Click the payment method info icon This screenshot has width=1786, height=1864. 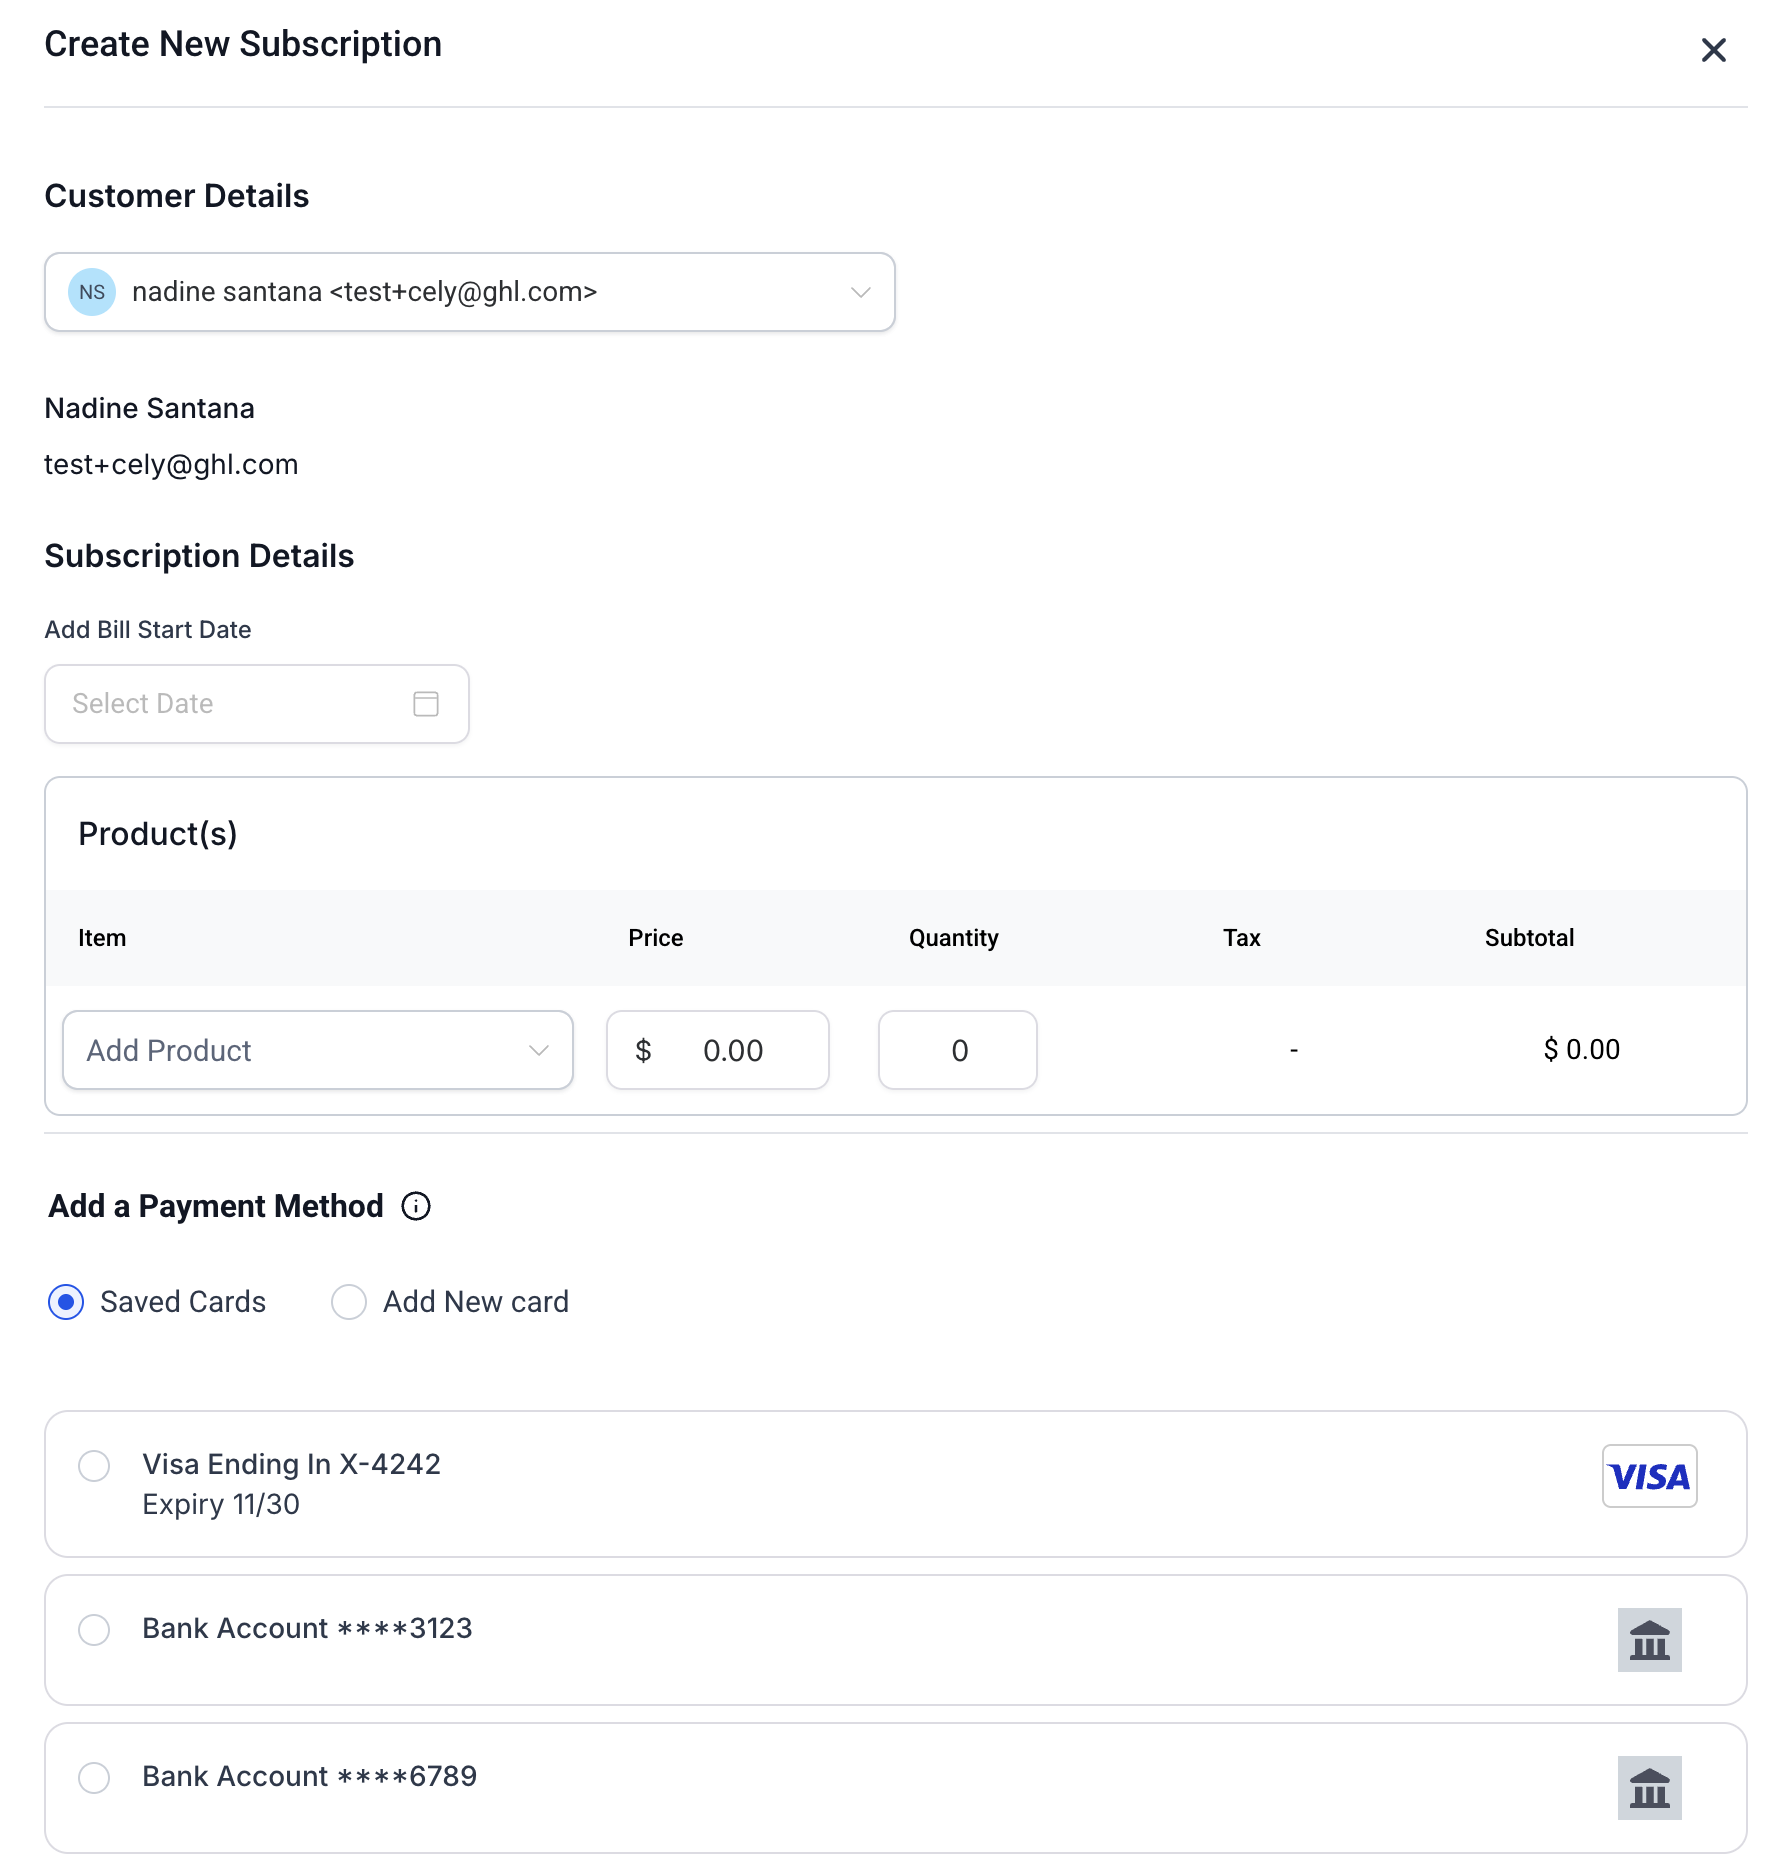(x=416, y=1207)
